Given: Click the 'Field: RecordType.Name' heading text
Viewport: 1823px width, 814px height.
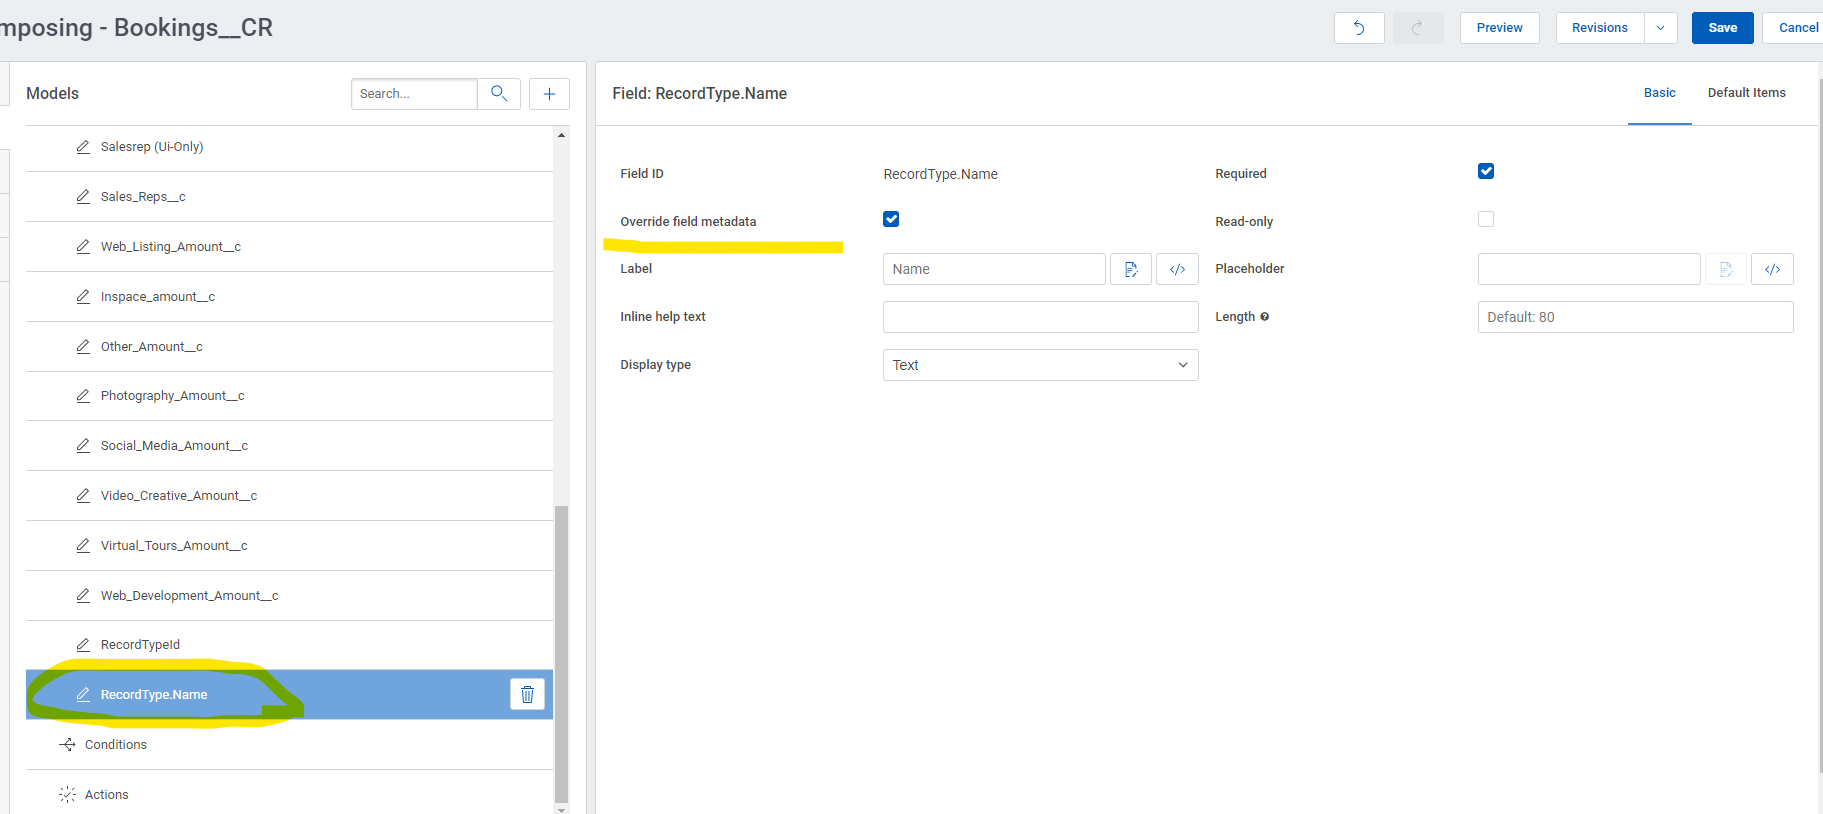Looking at the screenshot, I should point(699,93).
